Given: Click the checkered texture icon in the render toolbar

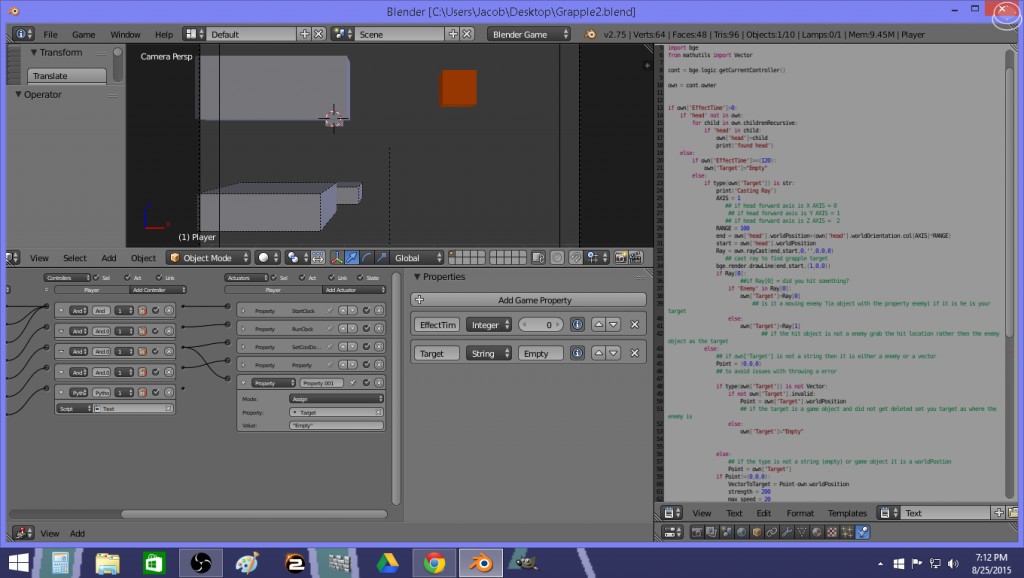Looking at the screenshot, I should coord(832,530).
